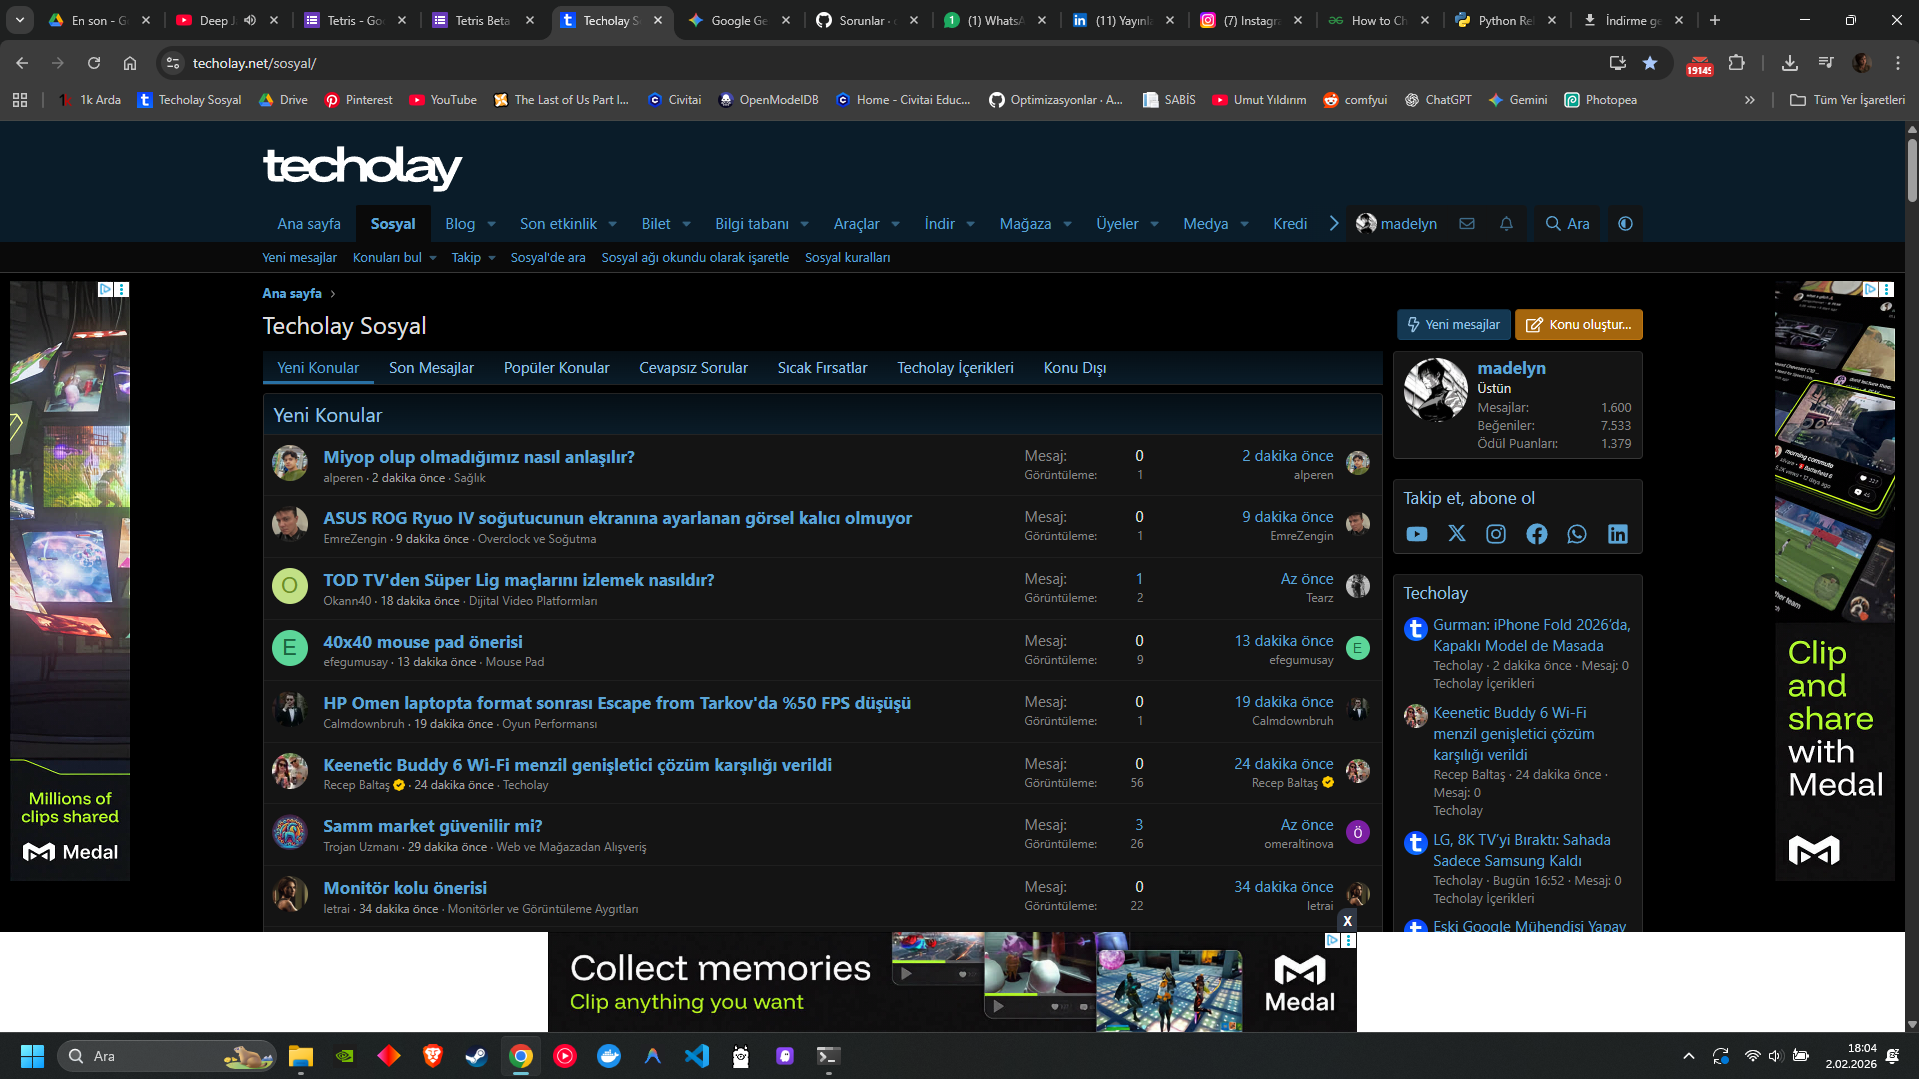The image size is (1919, 1079).
Task: Open Techolay WhatsApp channel icon
Action: click(x=1577, y=534)
